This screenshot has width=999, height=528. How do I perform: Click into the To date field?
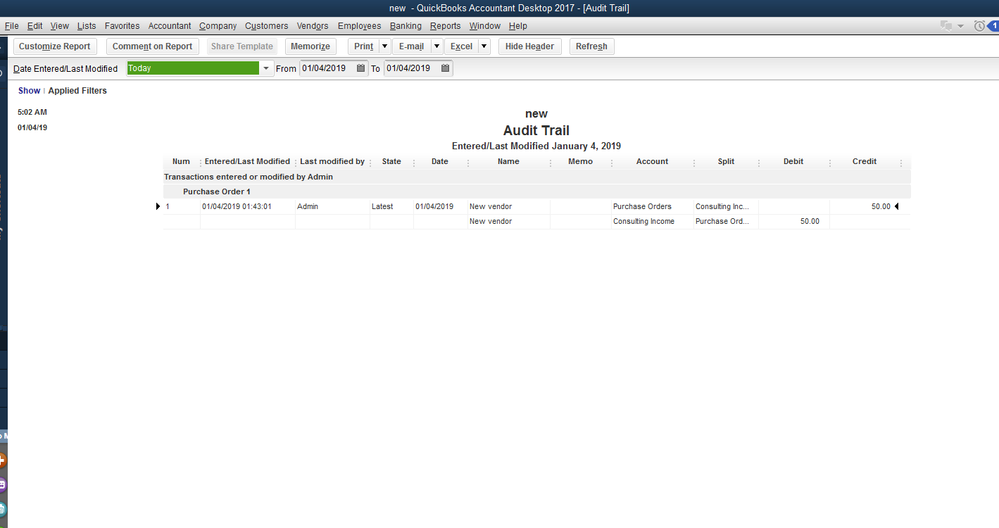[412, 68]
